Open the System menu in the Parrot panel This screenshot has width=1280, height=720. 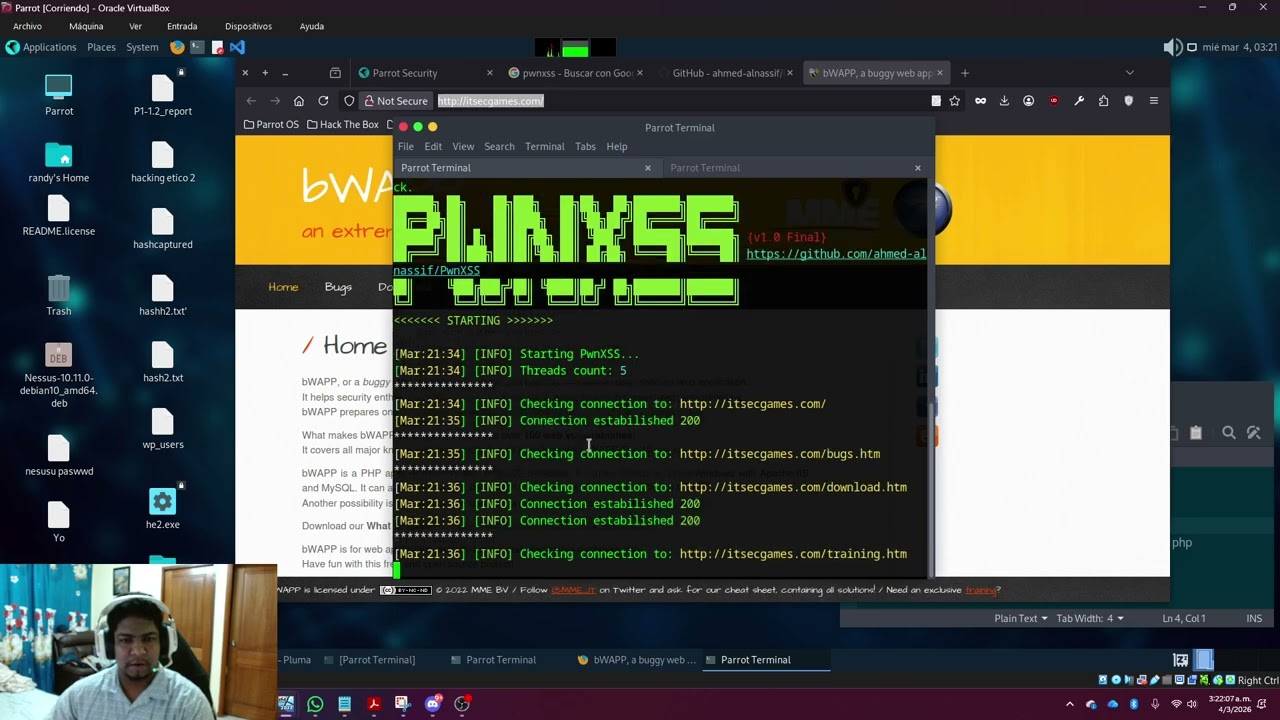click(x=142, y=47)
